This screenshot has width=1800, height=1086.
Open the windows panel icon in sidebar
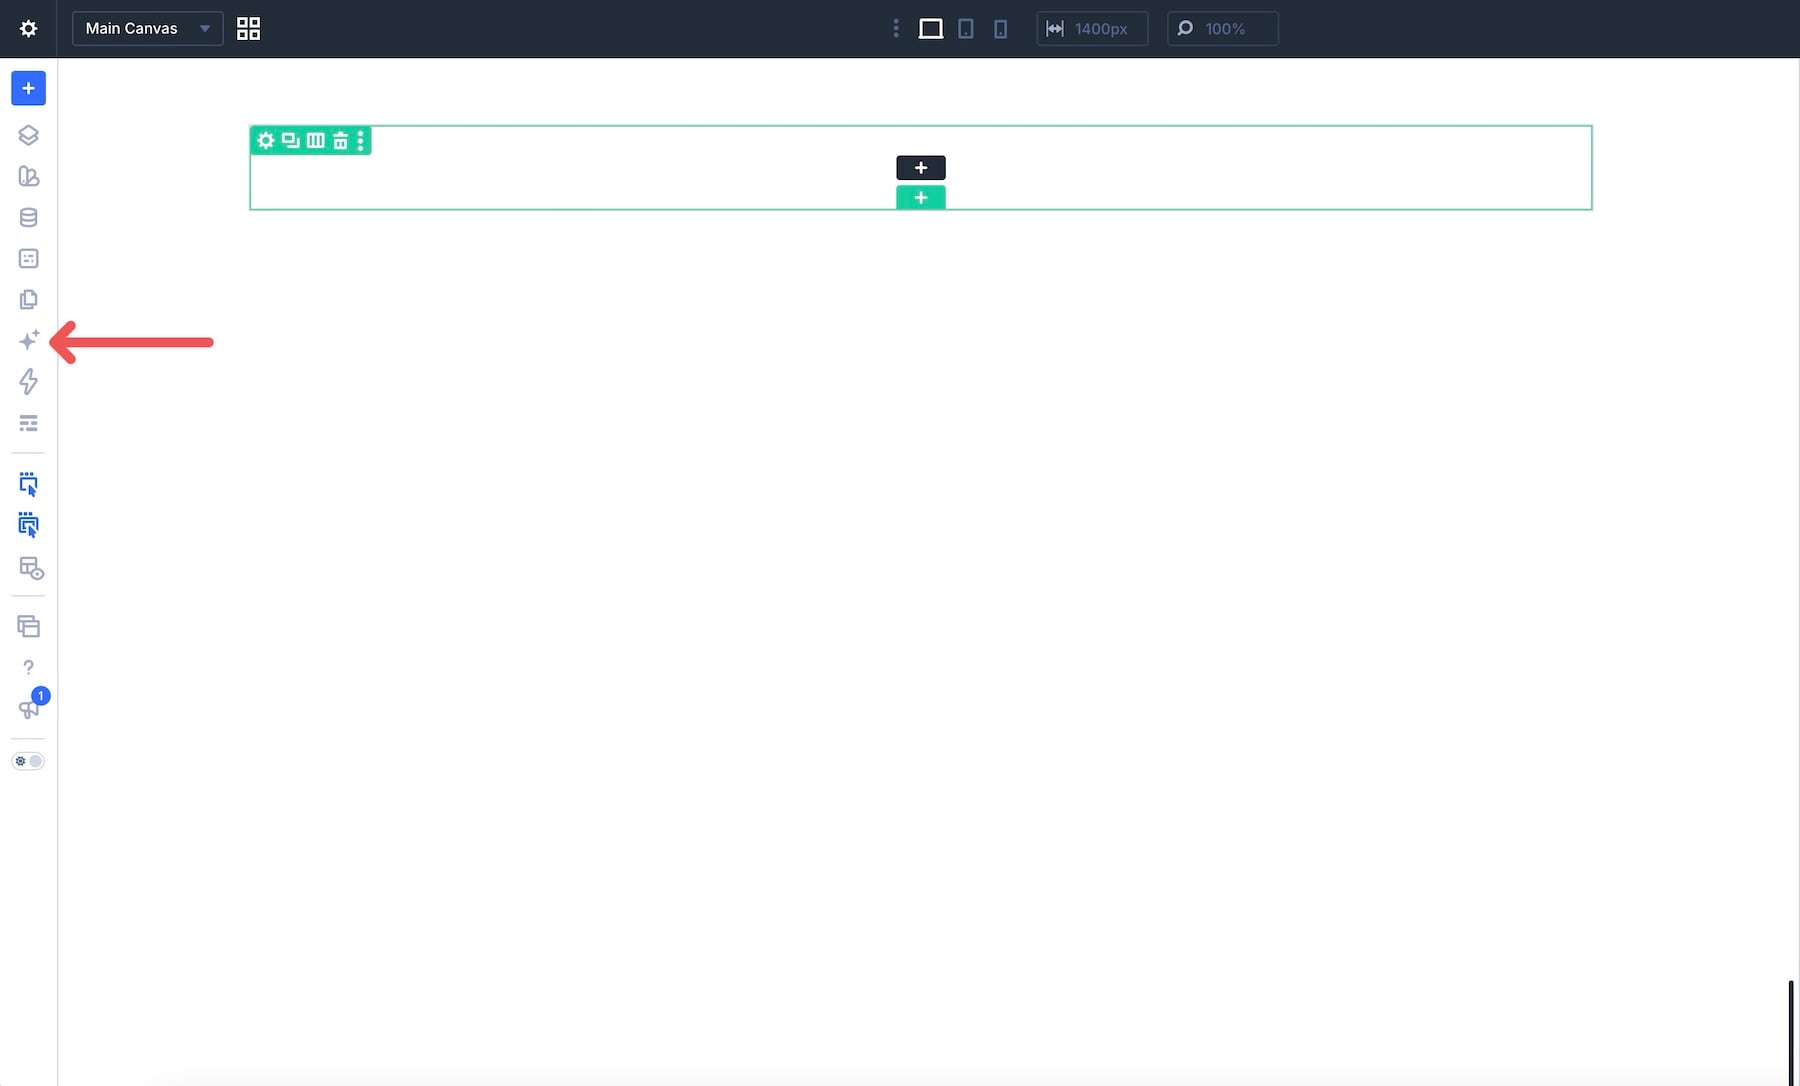click(x=28, y=626)
